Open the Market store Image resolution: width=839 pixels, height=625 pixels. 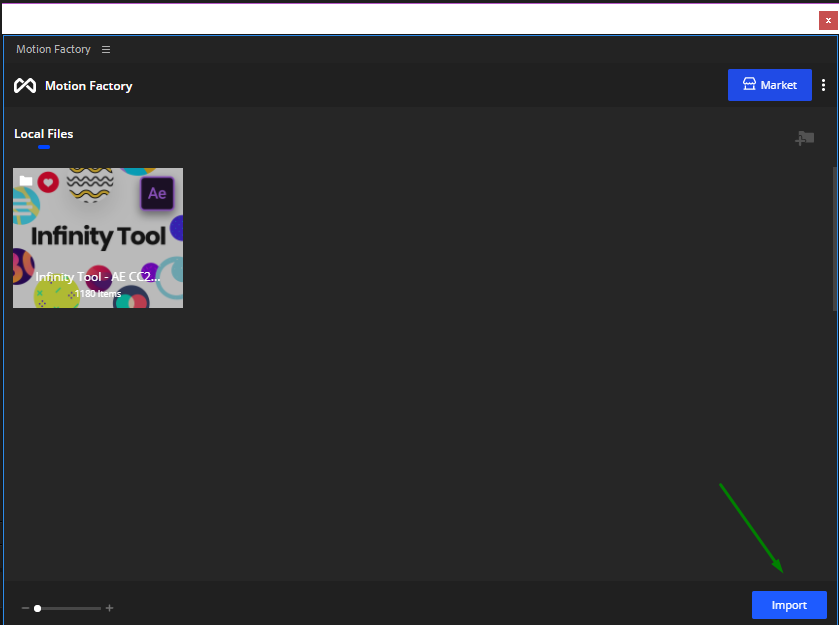coord(769,85)
